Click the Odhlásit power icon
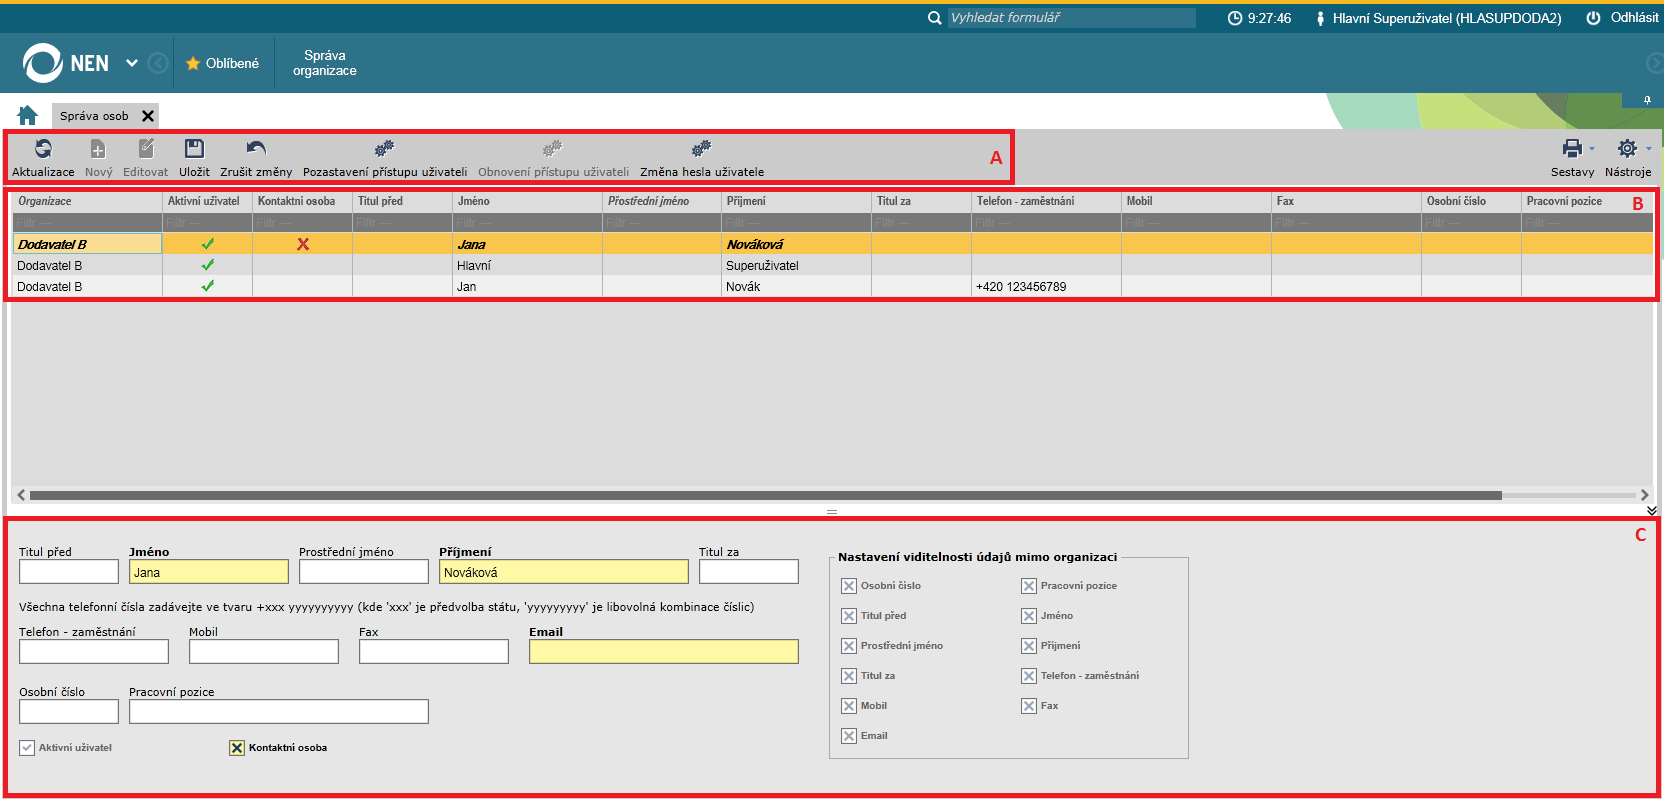This screenshot has width=1665, height=802. pyautogui.click(x=1593, y=18)
